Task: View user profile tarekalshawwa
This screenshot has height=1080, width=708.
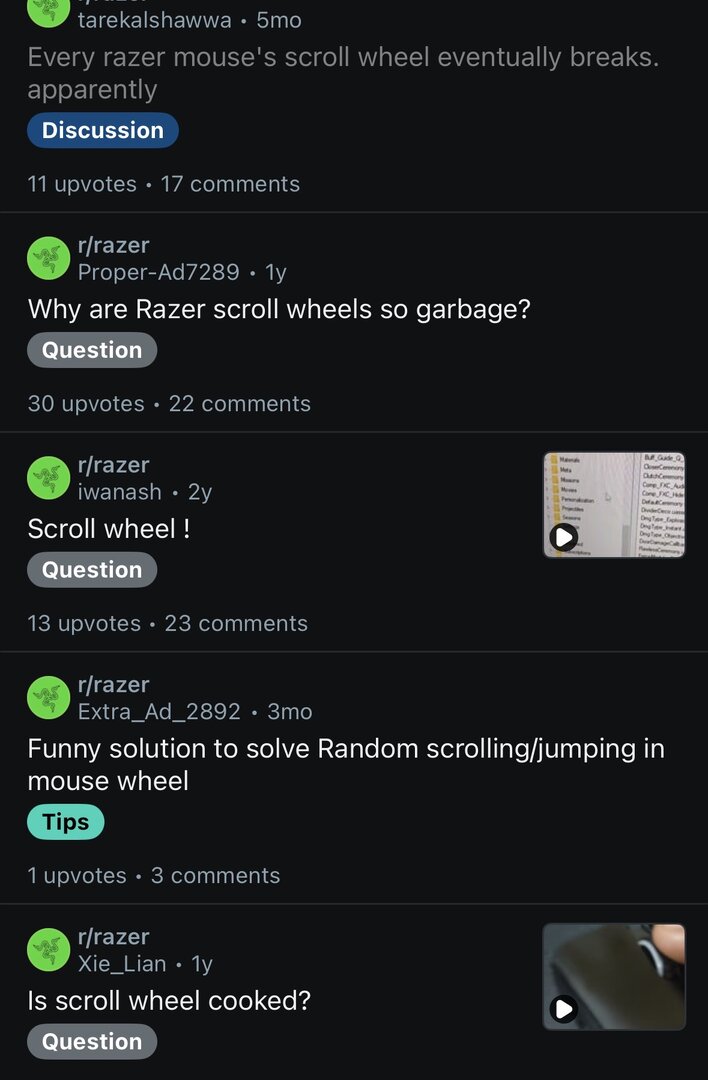Action: (x=154, y=20)
